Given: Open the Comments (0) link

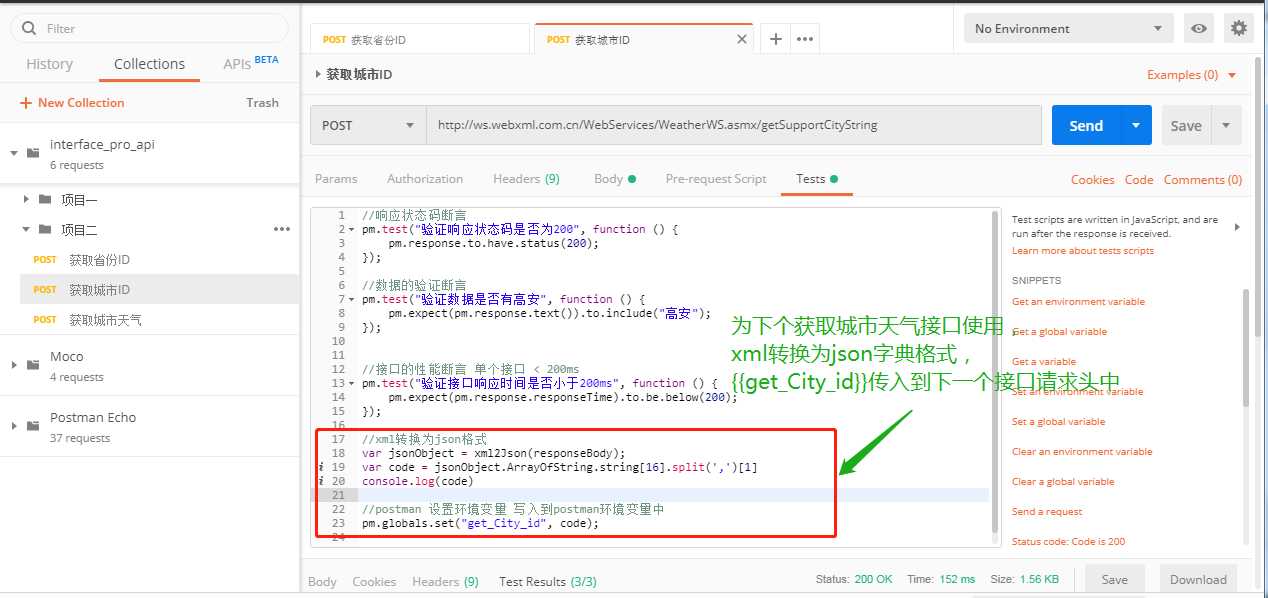Looking at the screenshot, I should [1203, 180].
